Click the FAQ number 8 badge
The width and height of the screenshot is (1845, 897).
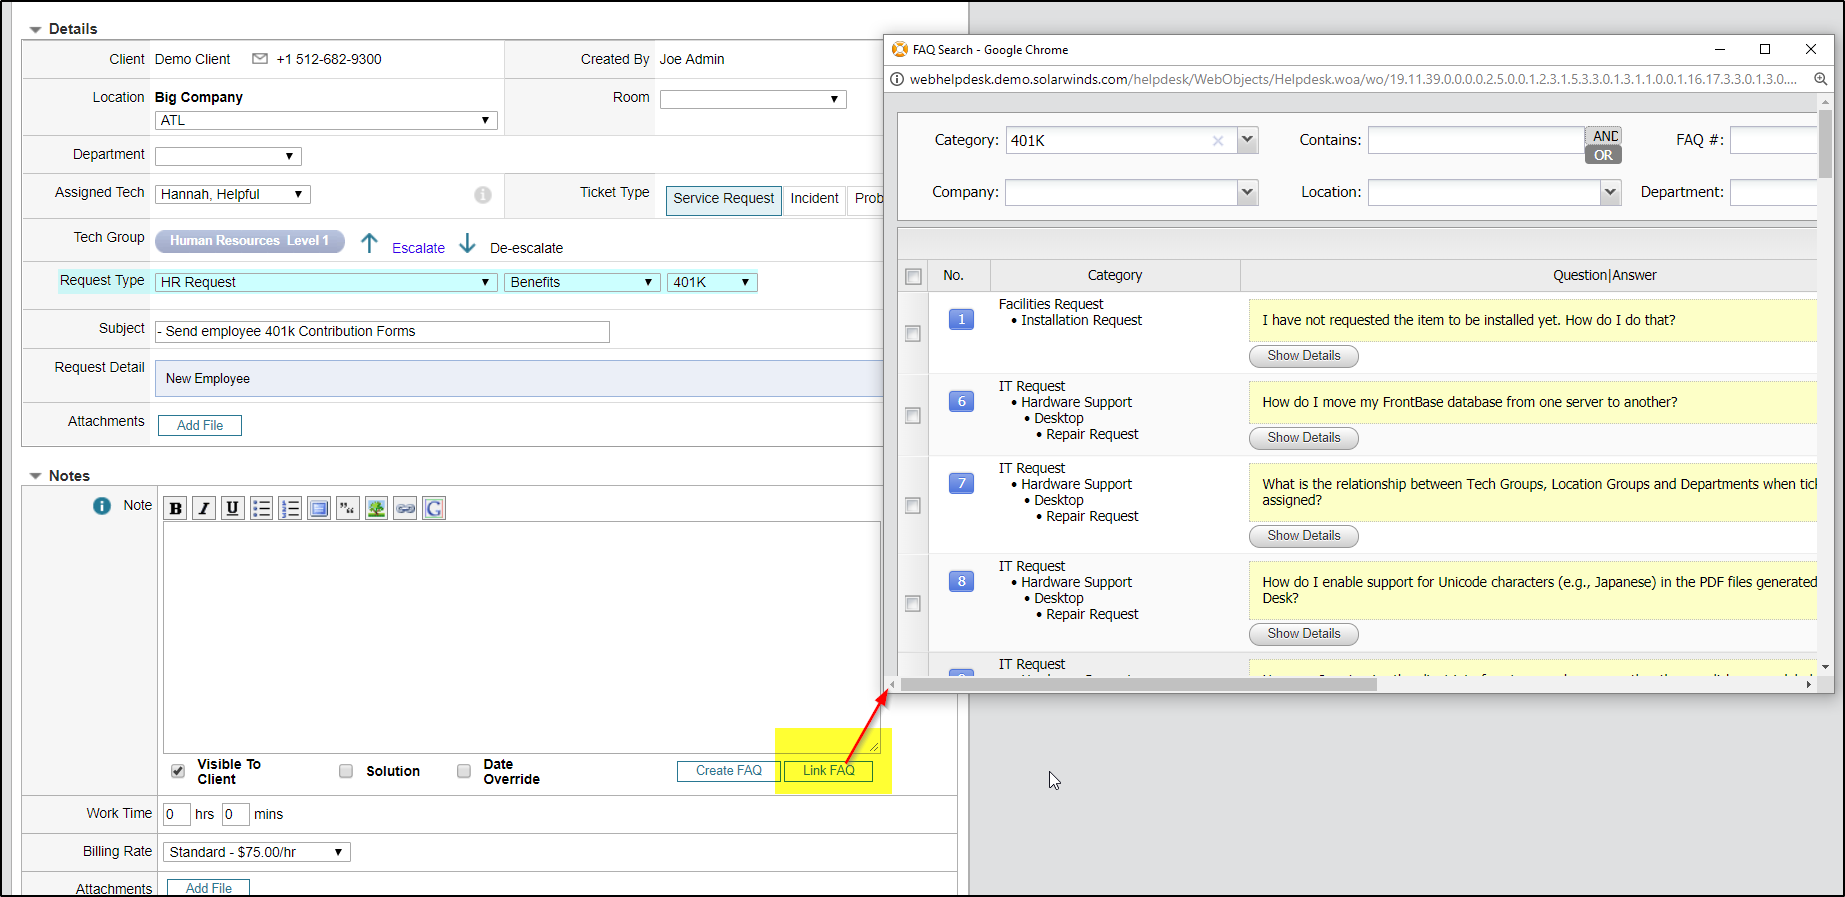coord(961,582)
